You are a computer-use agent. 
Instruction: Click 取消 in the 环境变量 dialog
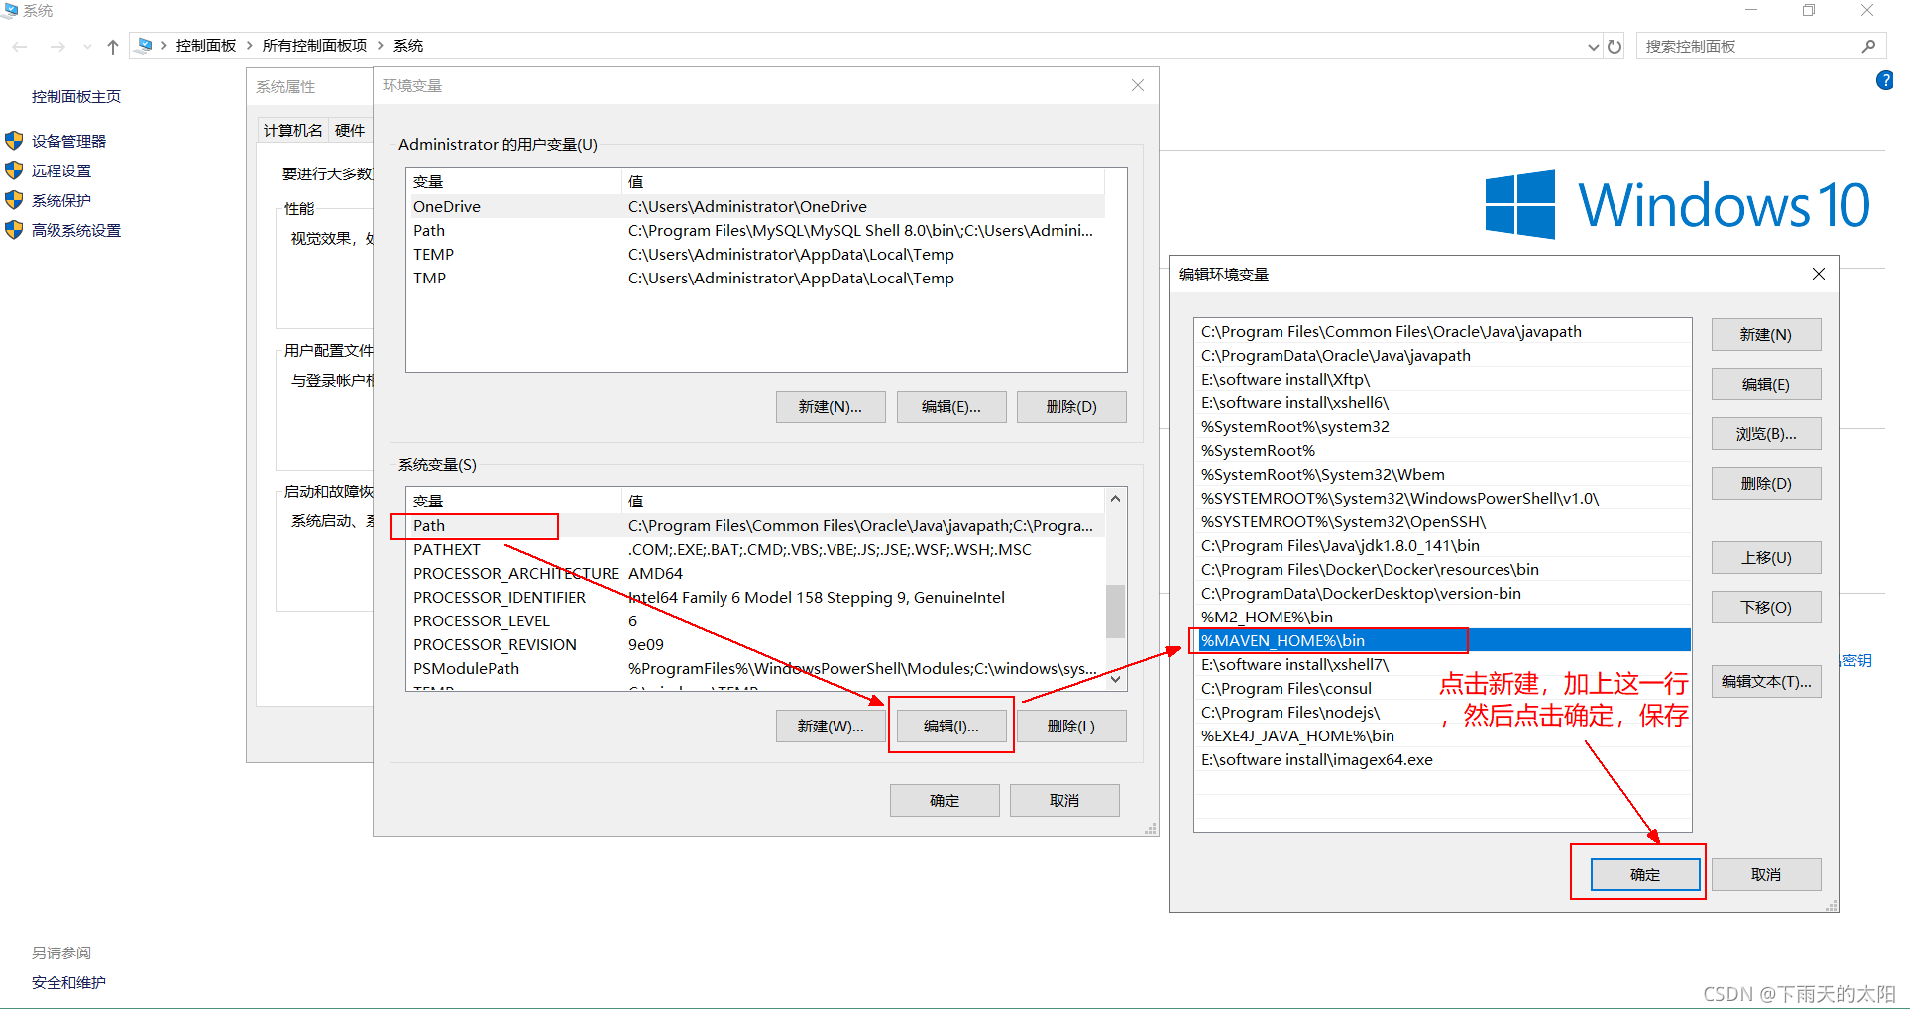(1064, 800)
